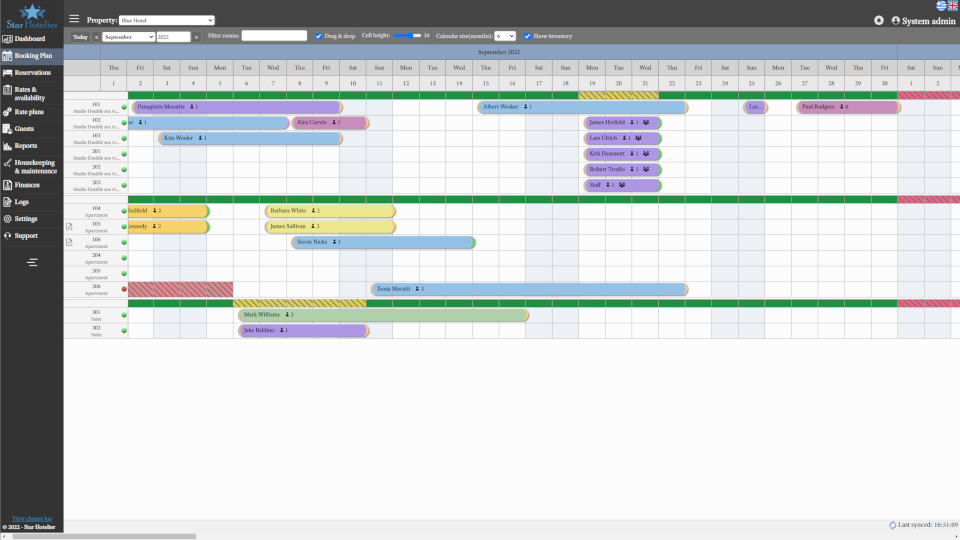
Task: Select the Xenia Moraiti booking
Action: coord(530,289)
